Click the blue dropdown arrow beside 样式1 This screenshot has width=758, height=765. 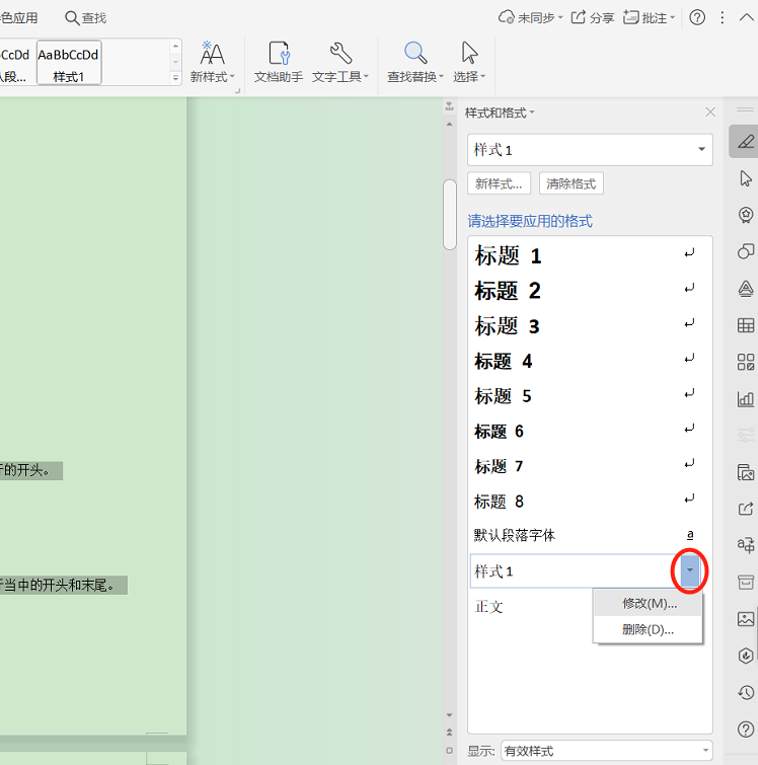click(x=689, y=570)
